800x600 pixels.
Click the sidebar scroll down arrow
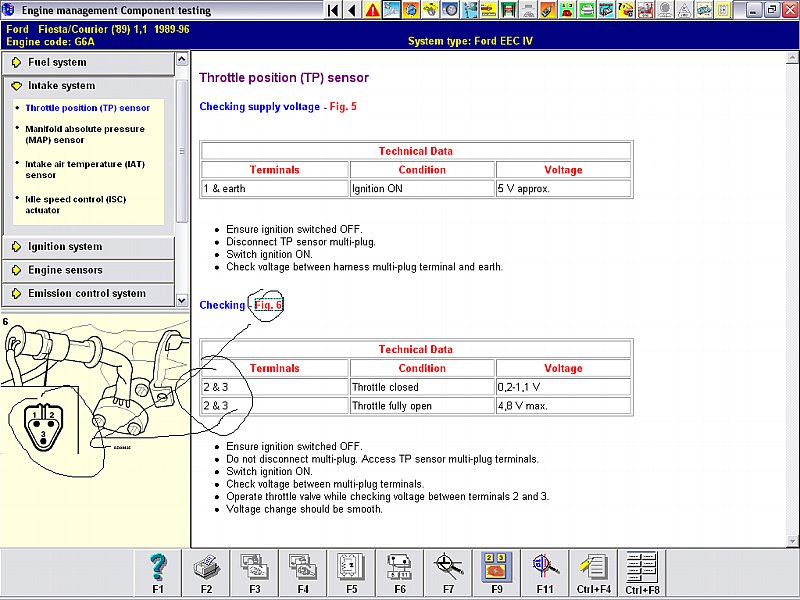tap(181, 299)
